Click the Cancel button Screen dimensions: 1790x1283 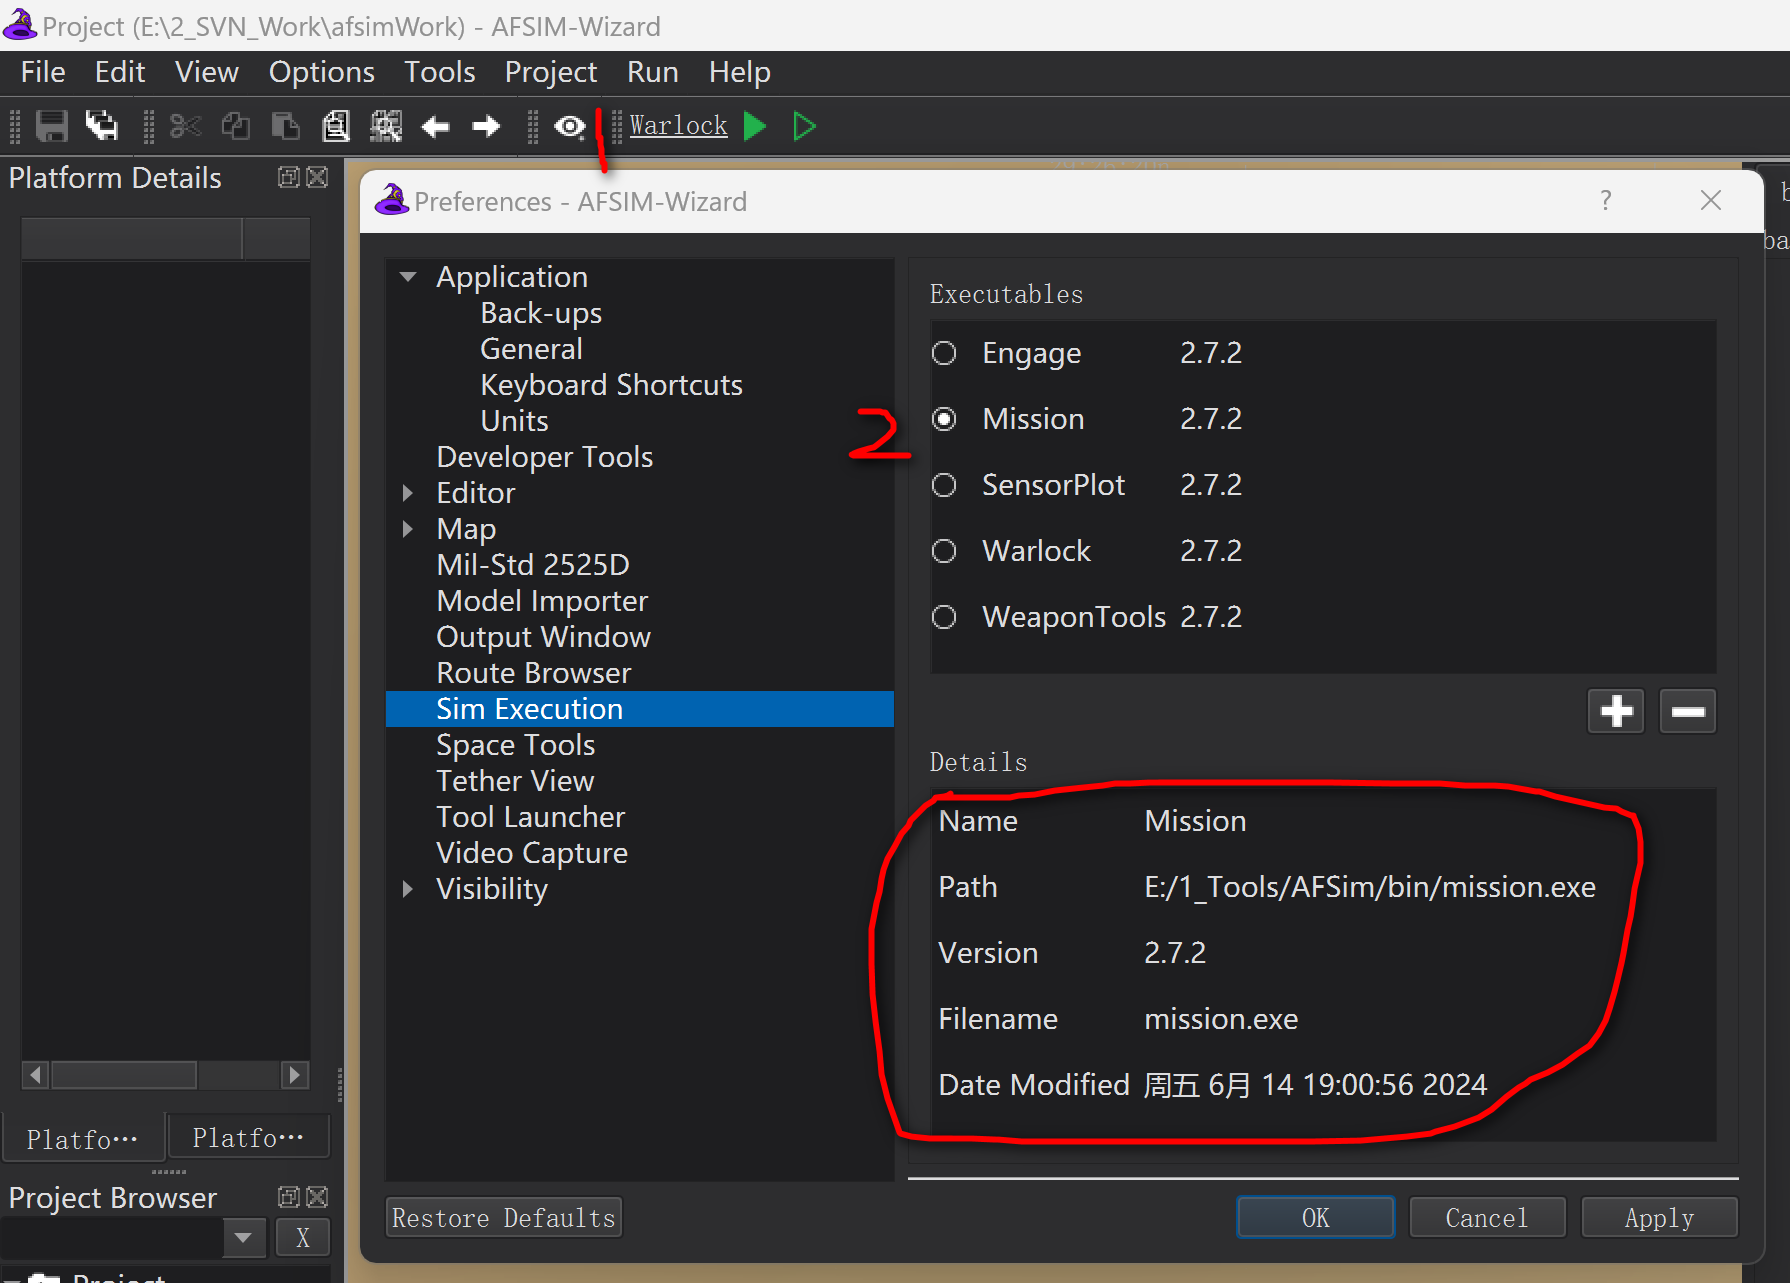1487,1218
